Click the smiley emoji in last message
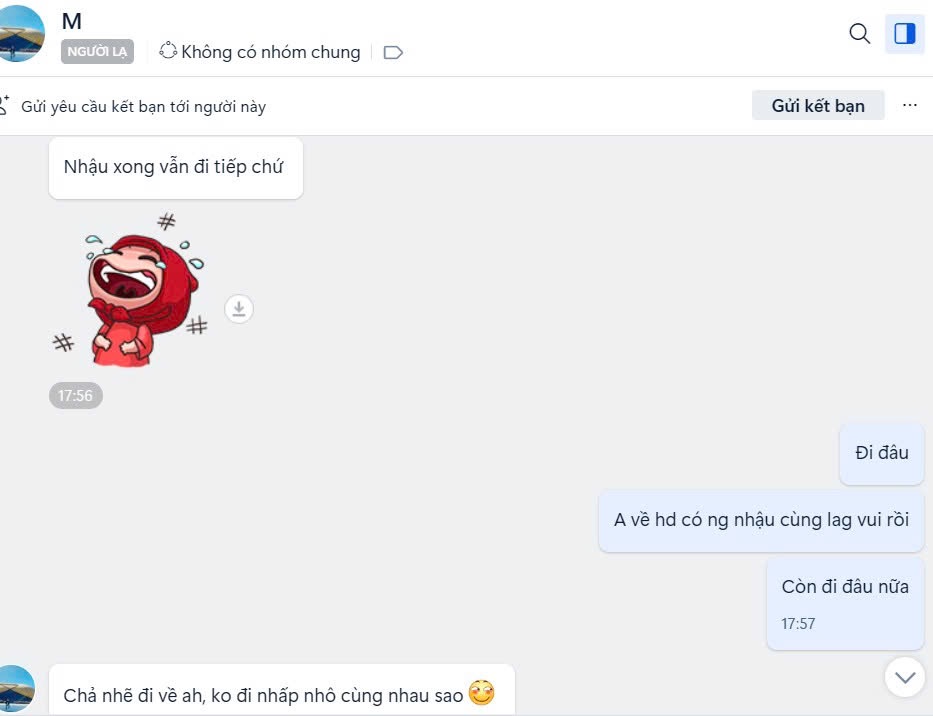 (x=481, y=693)
